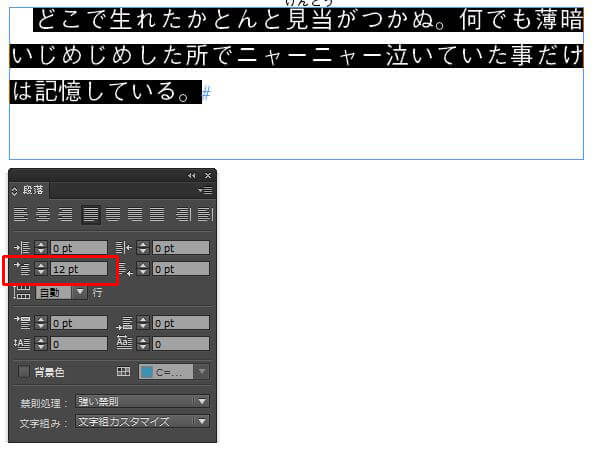Select the Justify All Lines icon

tap(157, 214)
